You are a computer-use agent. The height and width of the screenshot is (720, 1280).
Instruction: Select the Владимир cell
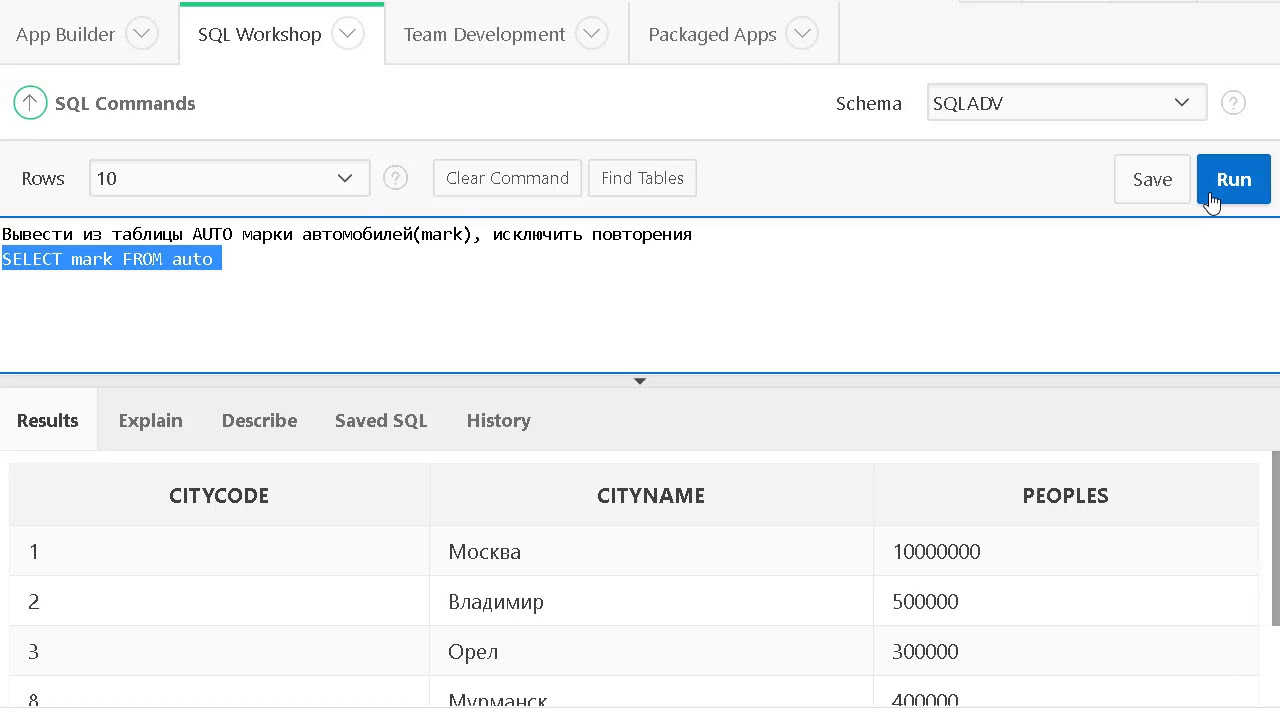click(651, 601)
